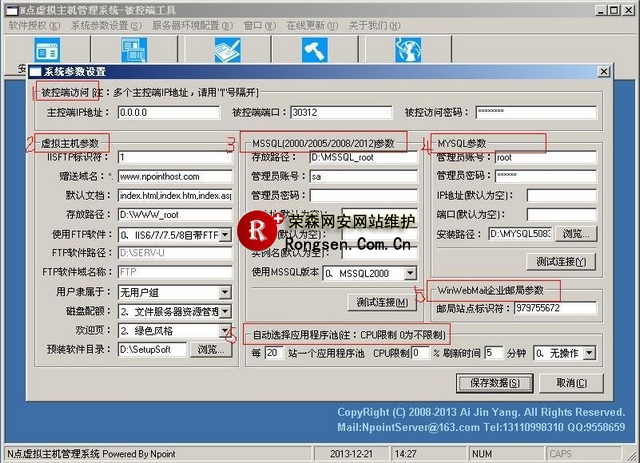The width and height of the screenshot is (640, 463).
Task: Expand the 用户隶属于 combo box
Action: coord(225,292)
